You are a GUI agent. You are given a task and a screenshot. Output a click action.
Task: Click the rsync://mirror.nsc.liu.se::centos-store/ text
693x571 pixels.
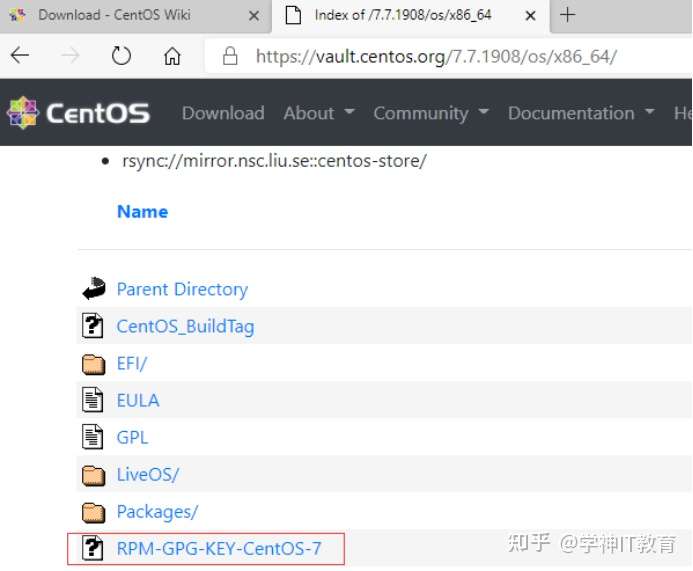click(274, 161)
